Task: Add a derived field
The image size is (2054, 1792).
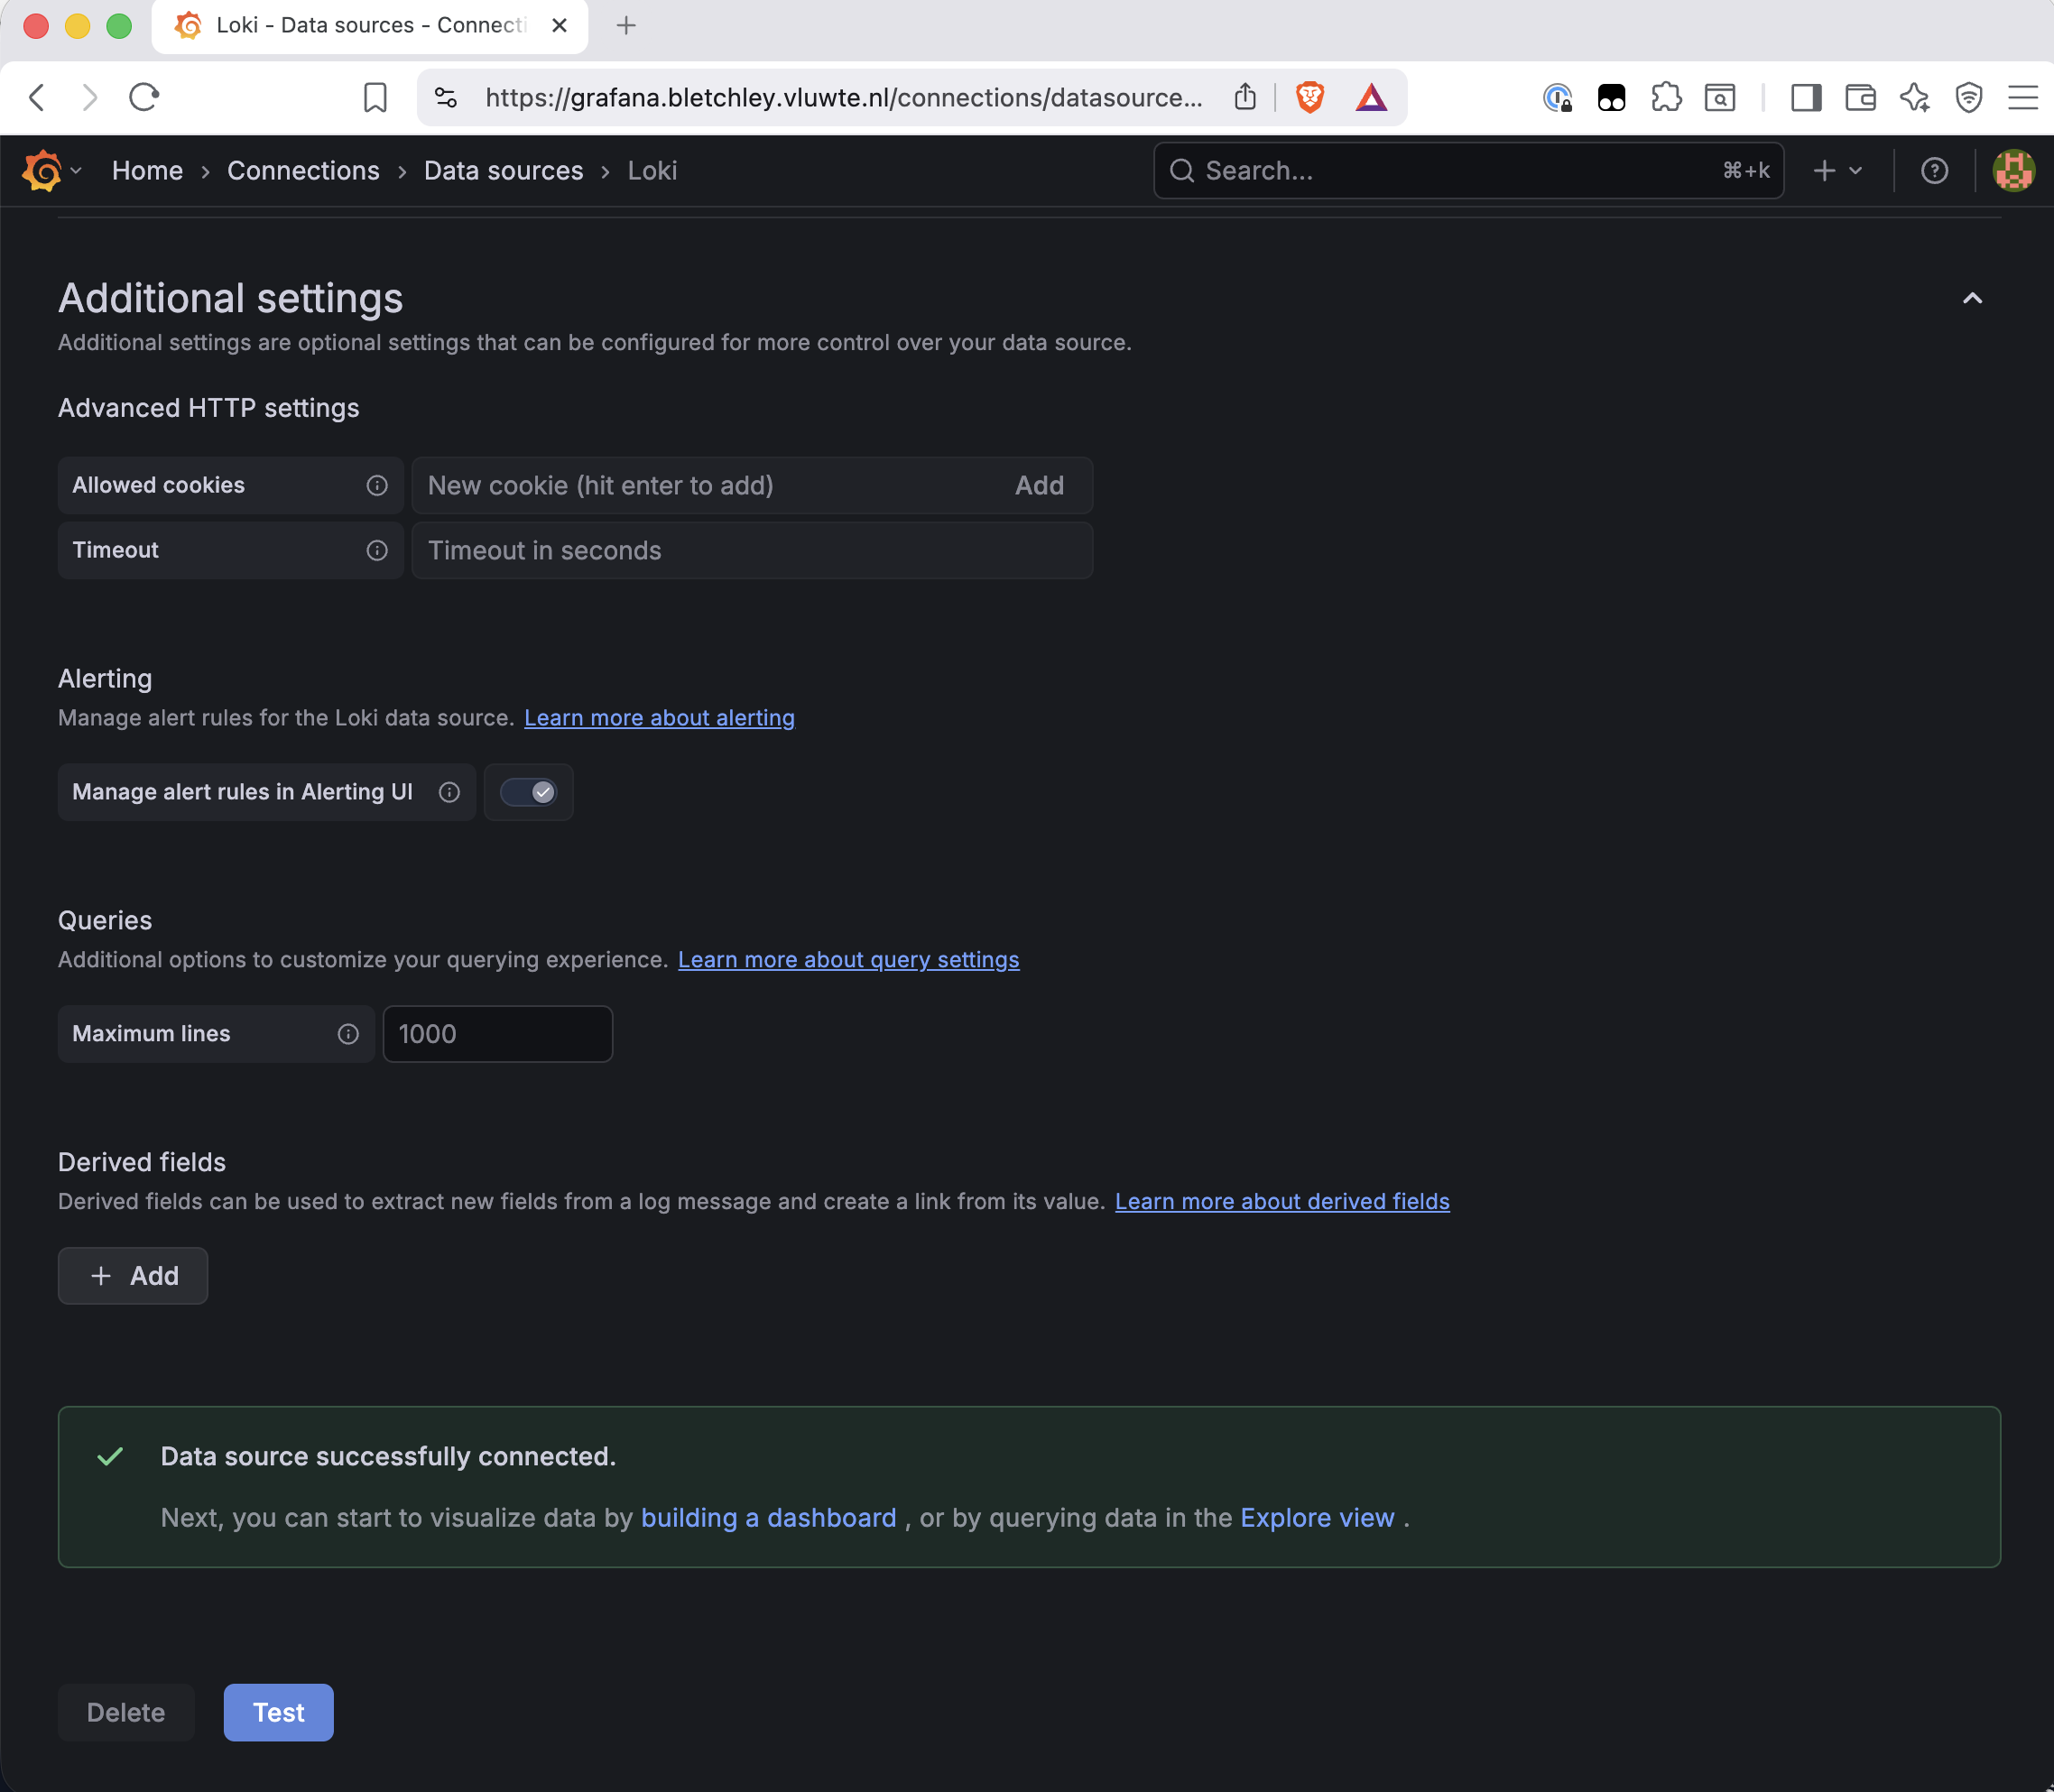Action: point(133,1276)
